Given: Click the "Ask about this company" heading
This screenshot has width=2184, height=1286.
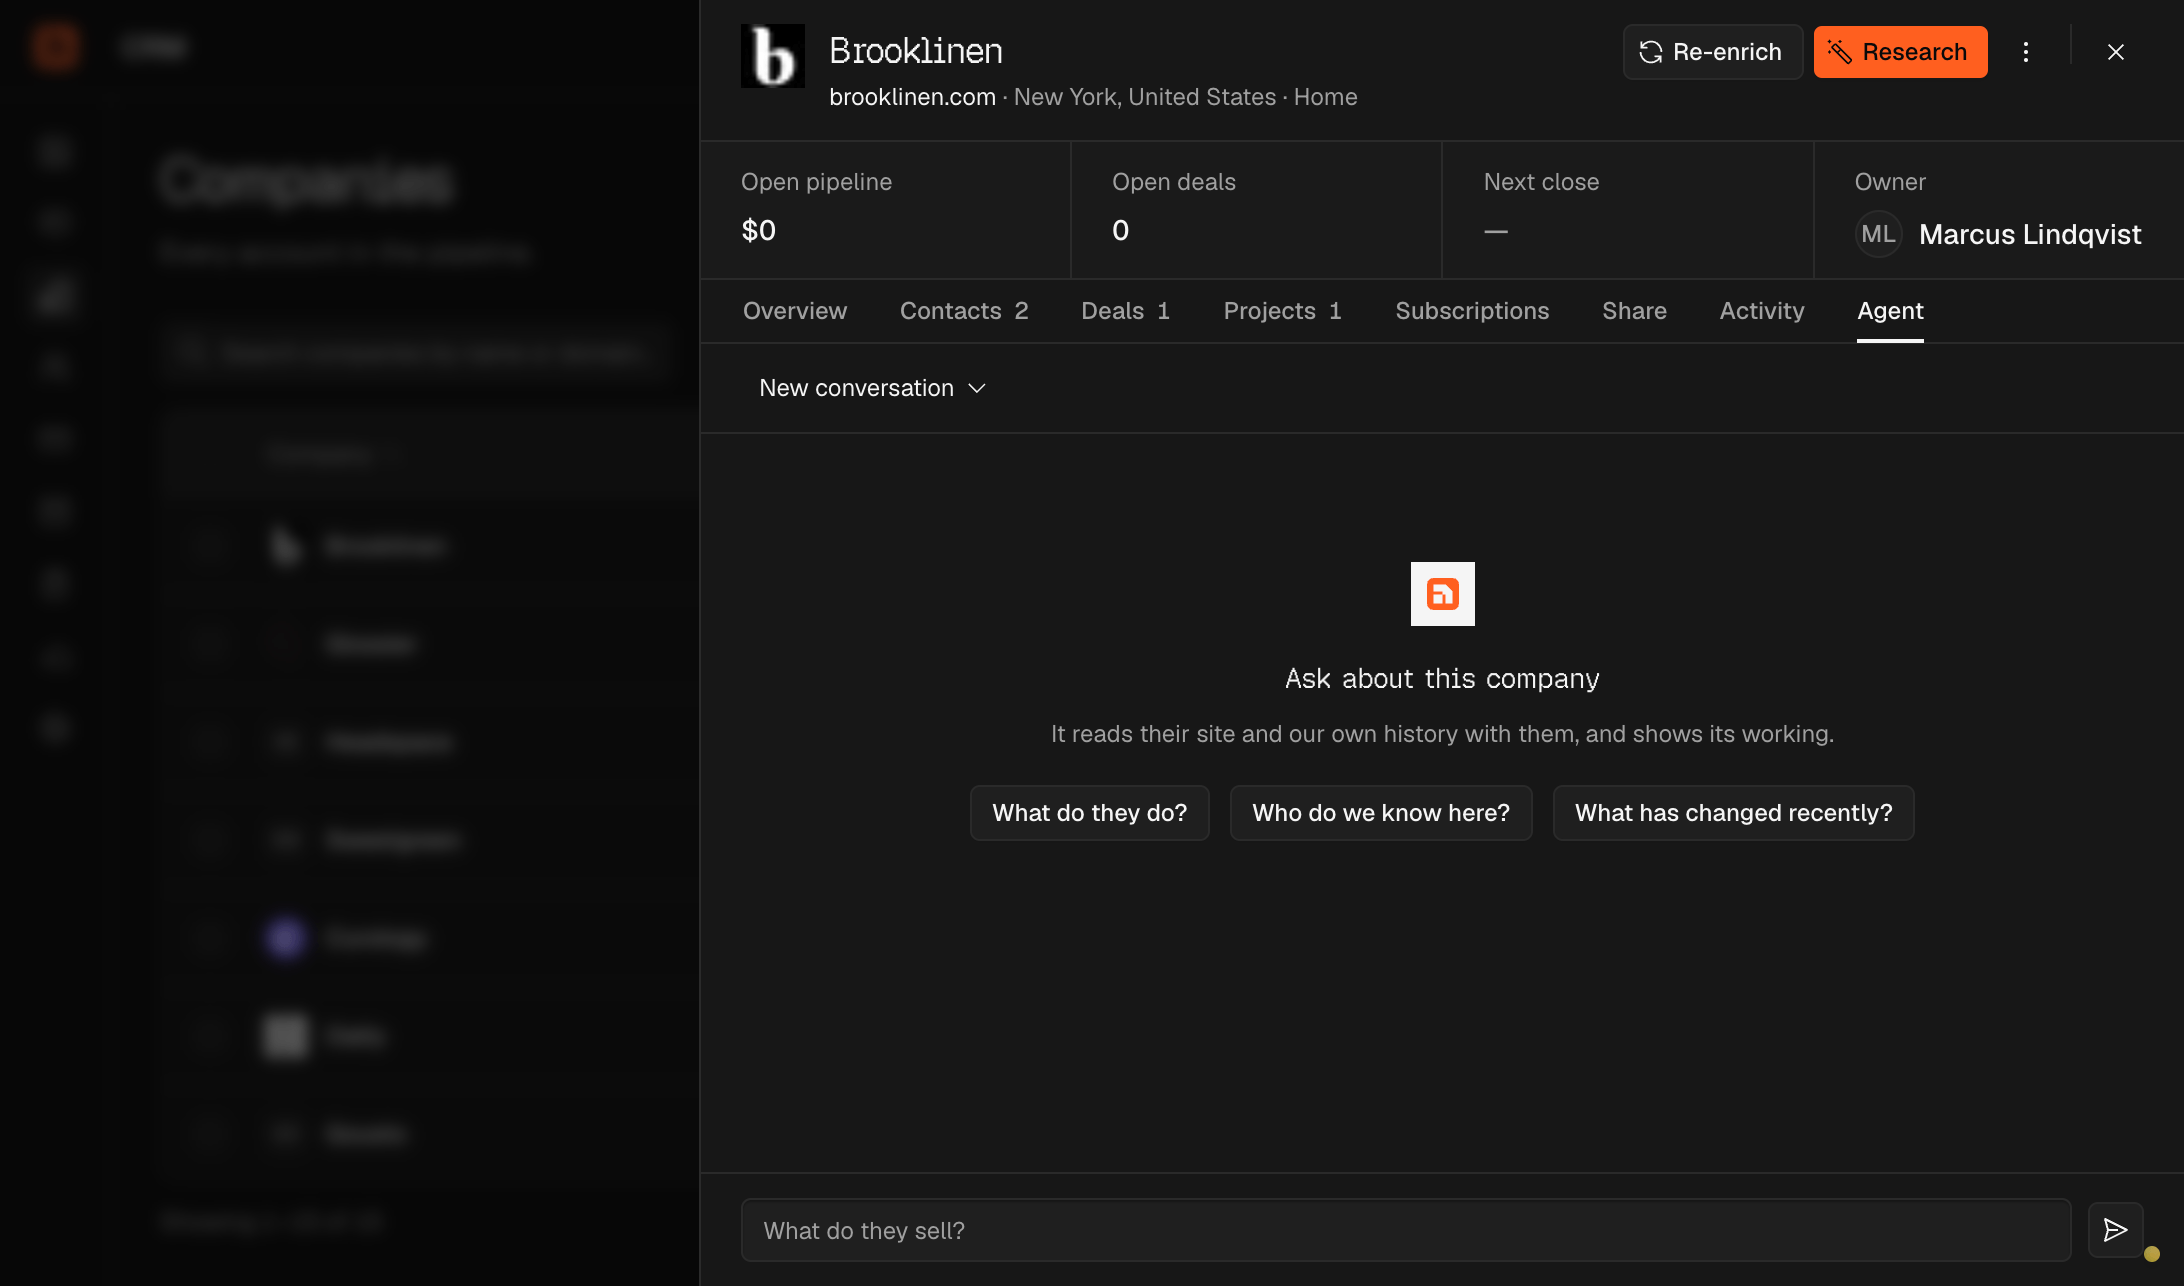Looking at the screenshot, I should (x=1442, y=679).
